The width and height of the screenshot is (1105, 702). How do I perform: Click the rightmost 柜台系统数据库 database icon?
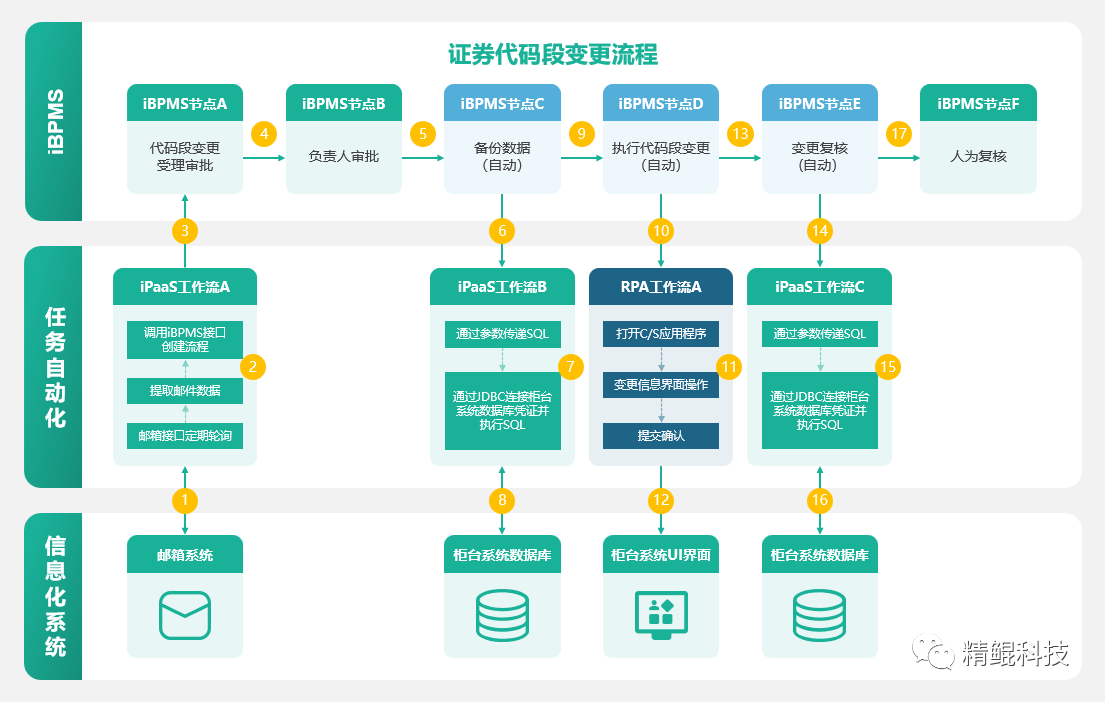coord(820,617)
